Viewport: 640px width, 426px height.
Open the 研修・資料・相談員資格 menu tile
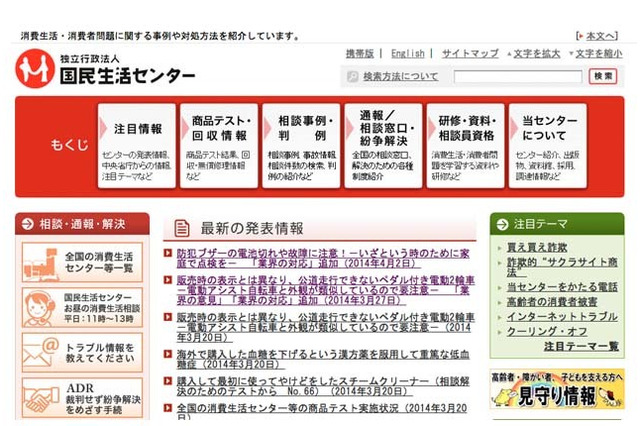pyautogui.click(x=465, y=146)
